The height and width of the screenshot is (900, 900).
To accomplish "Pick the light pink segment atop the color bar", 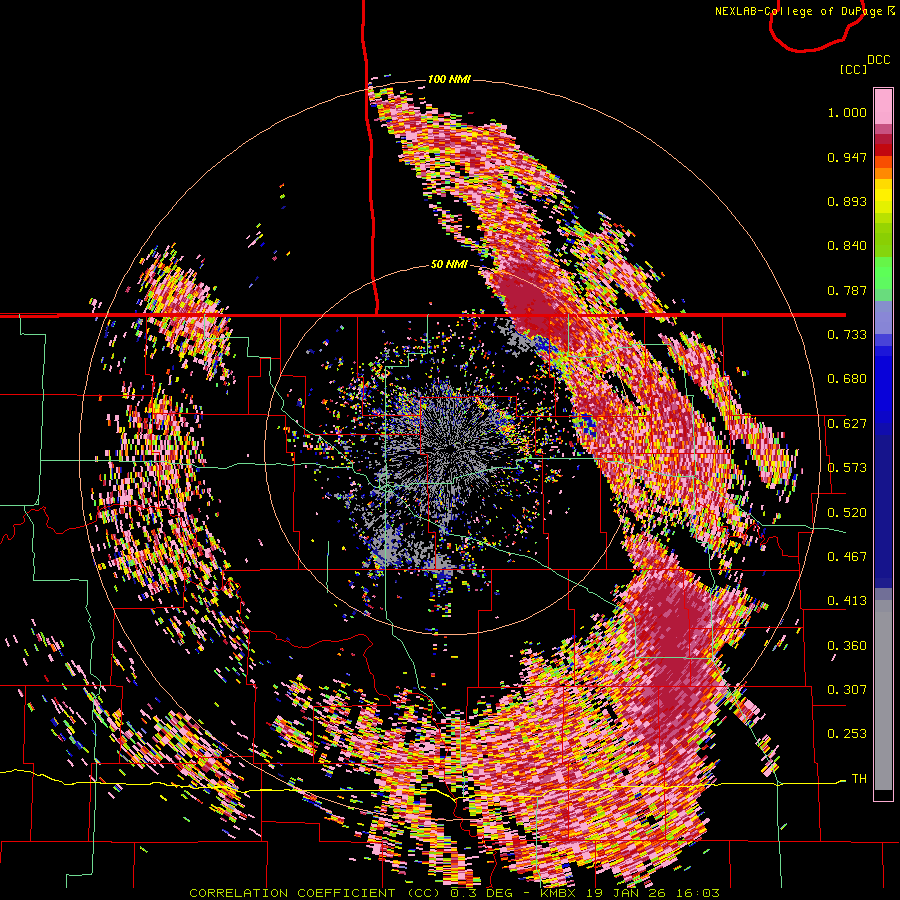I will point(883,107).
